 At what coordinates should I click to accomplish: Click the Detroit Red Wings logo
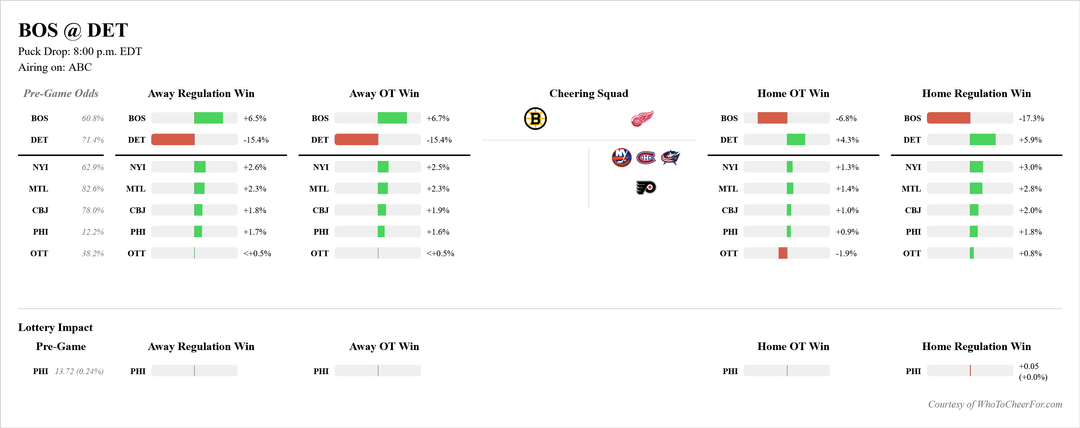tap(641, 119)
